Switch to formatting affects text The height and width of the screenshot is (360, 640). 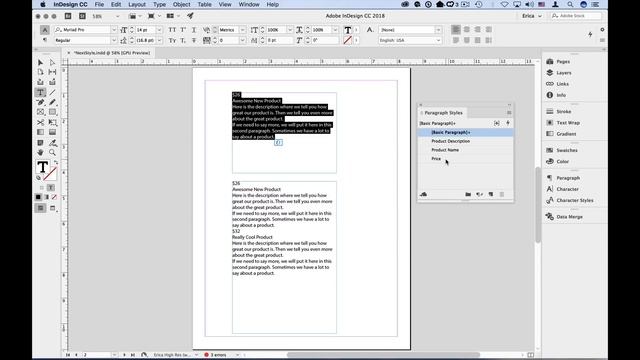51,188
